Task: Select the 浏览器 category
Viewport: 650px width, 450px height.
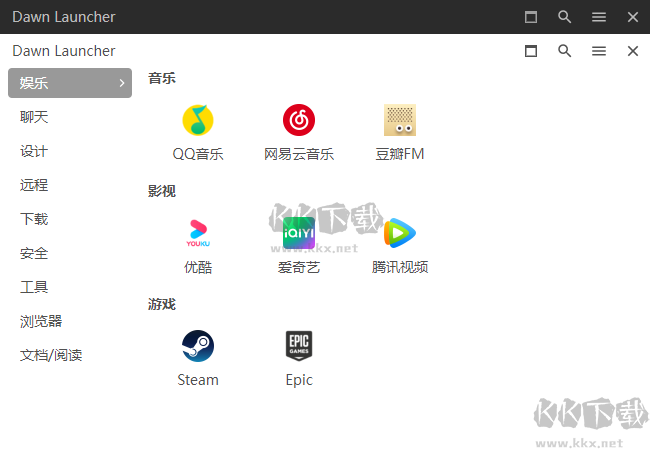Action: coord(41,321)
